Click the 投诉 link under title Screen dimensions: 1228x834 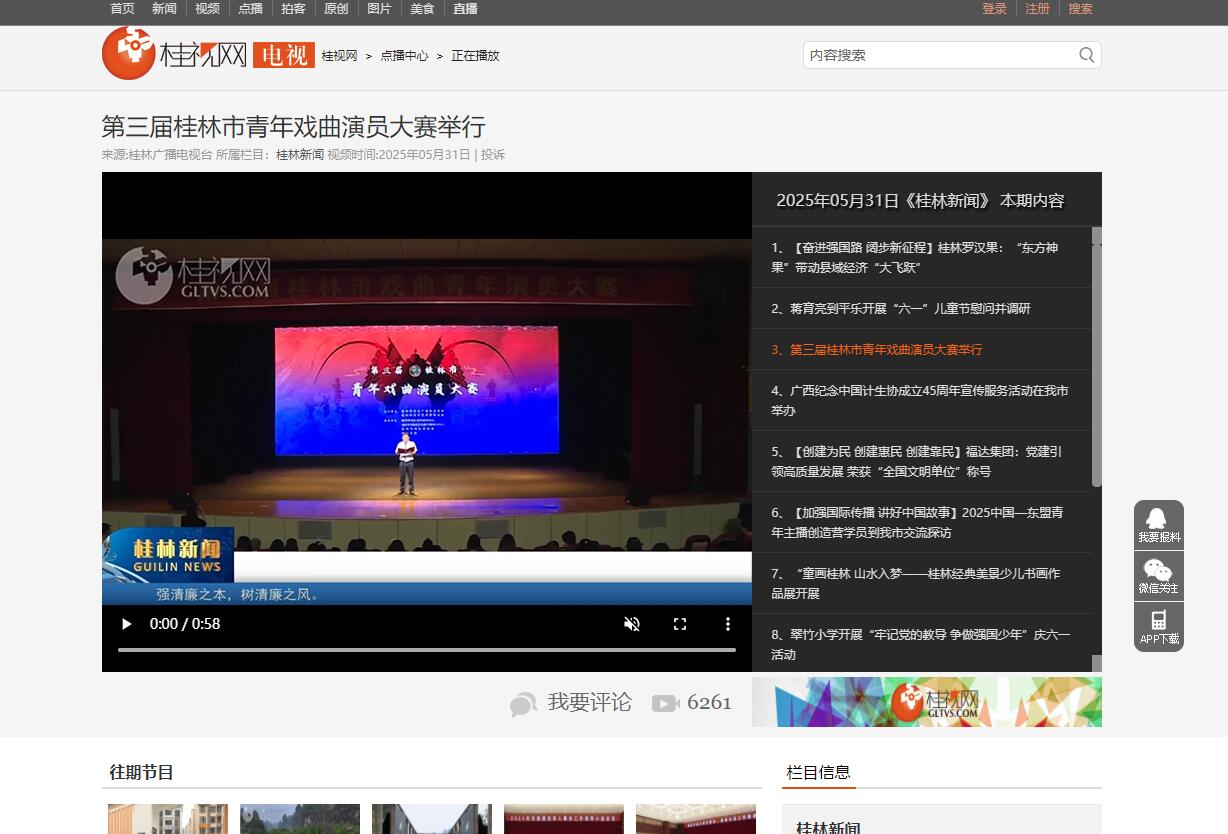[x=493, y=155]
